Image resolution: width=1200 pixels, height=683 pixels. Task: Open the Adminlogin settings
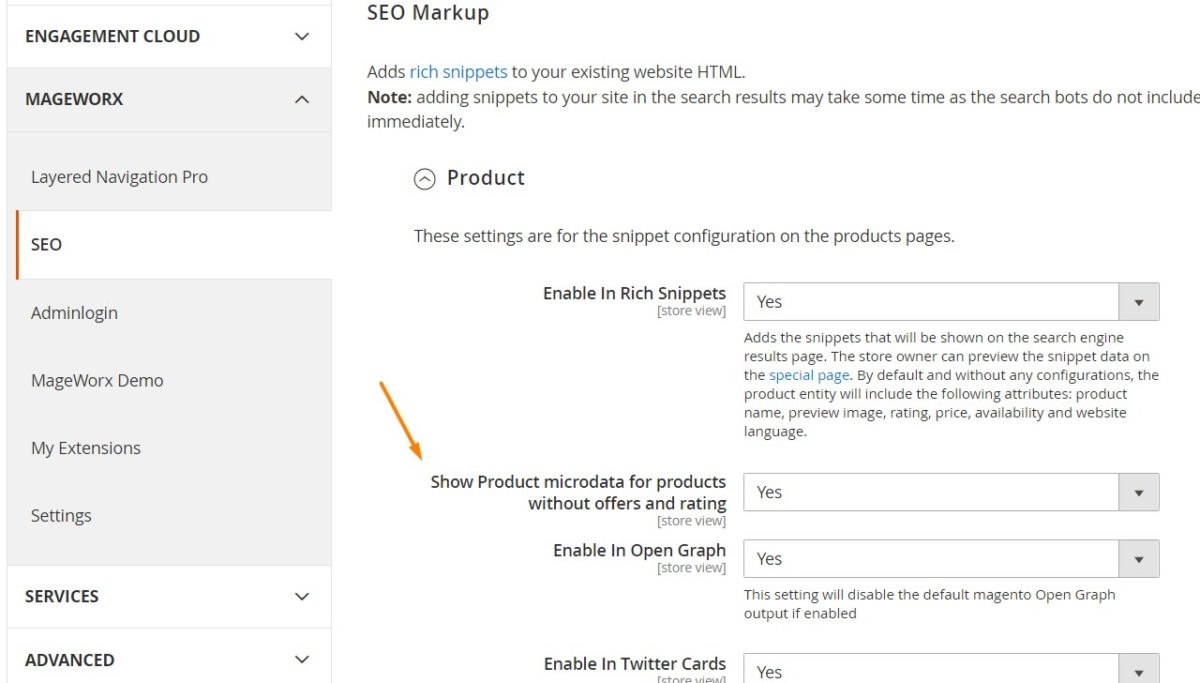tap(74, 312)
